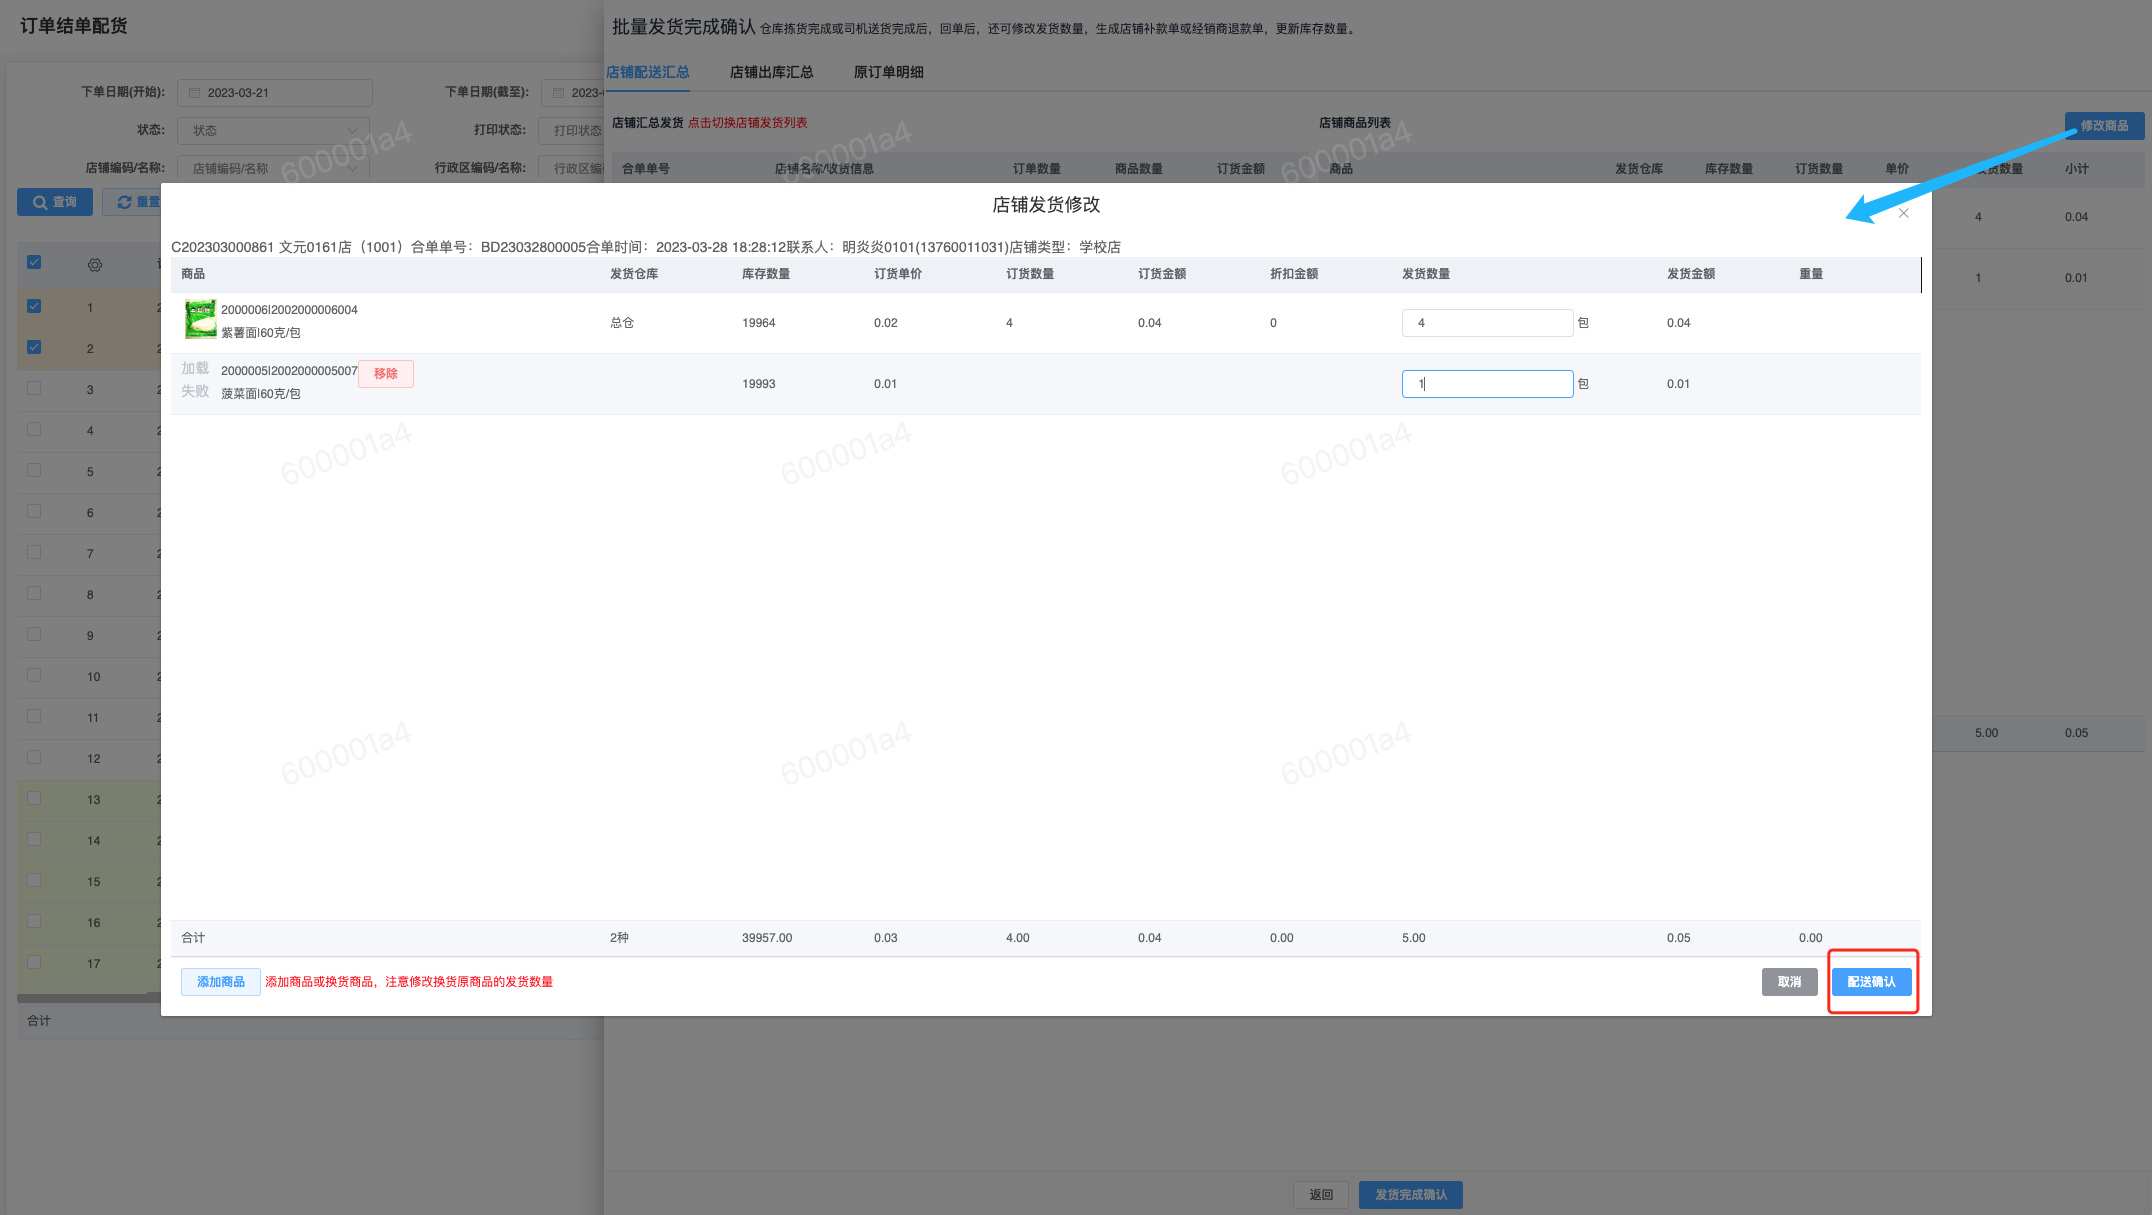Viewport: 2152px width, 1215px height.
Task: Click 发货数量 input for 紫薯面
Action: coord(1487,323)
